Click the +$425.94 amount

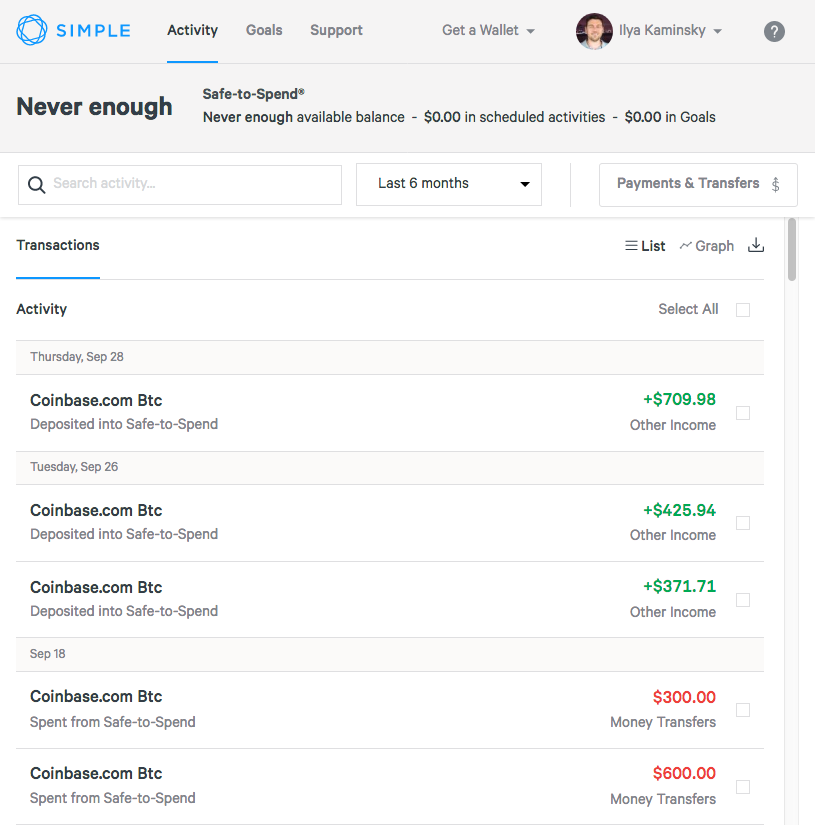tap(679, 510)
